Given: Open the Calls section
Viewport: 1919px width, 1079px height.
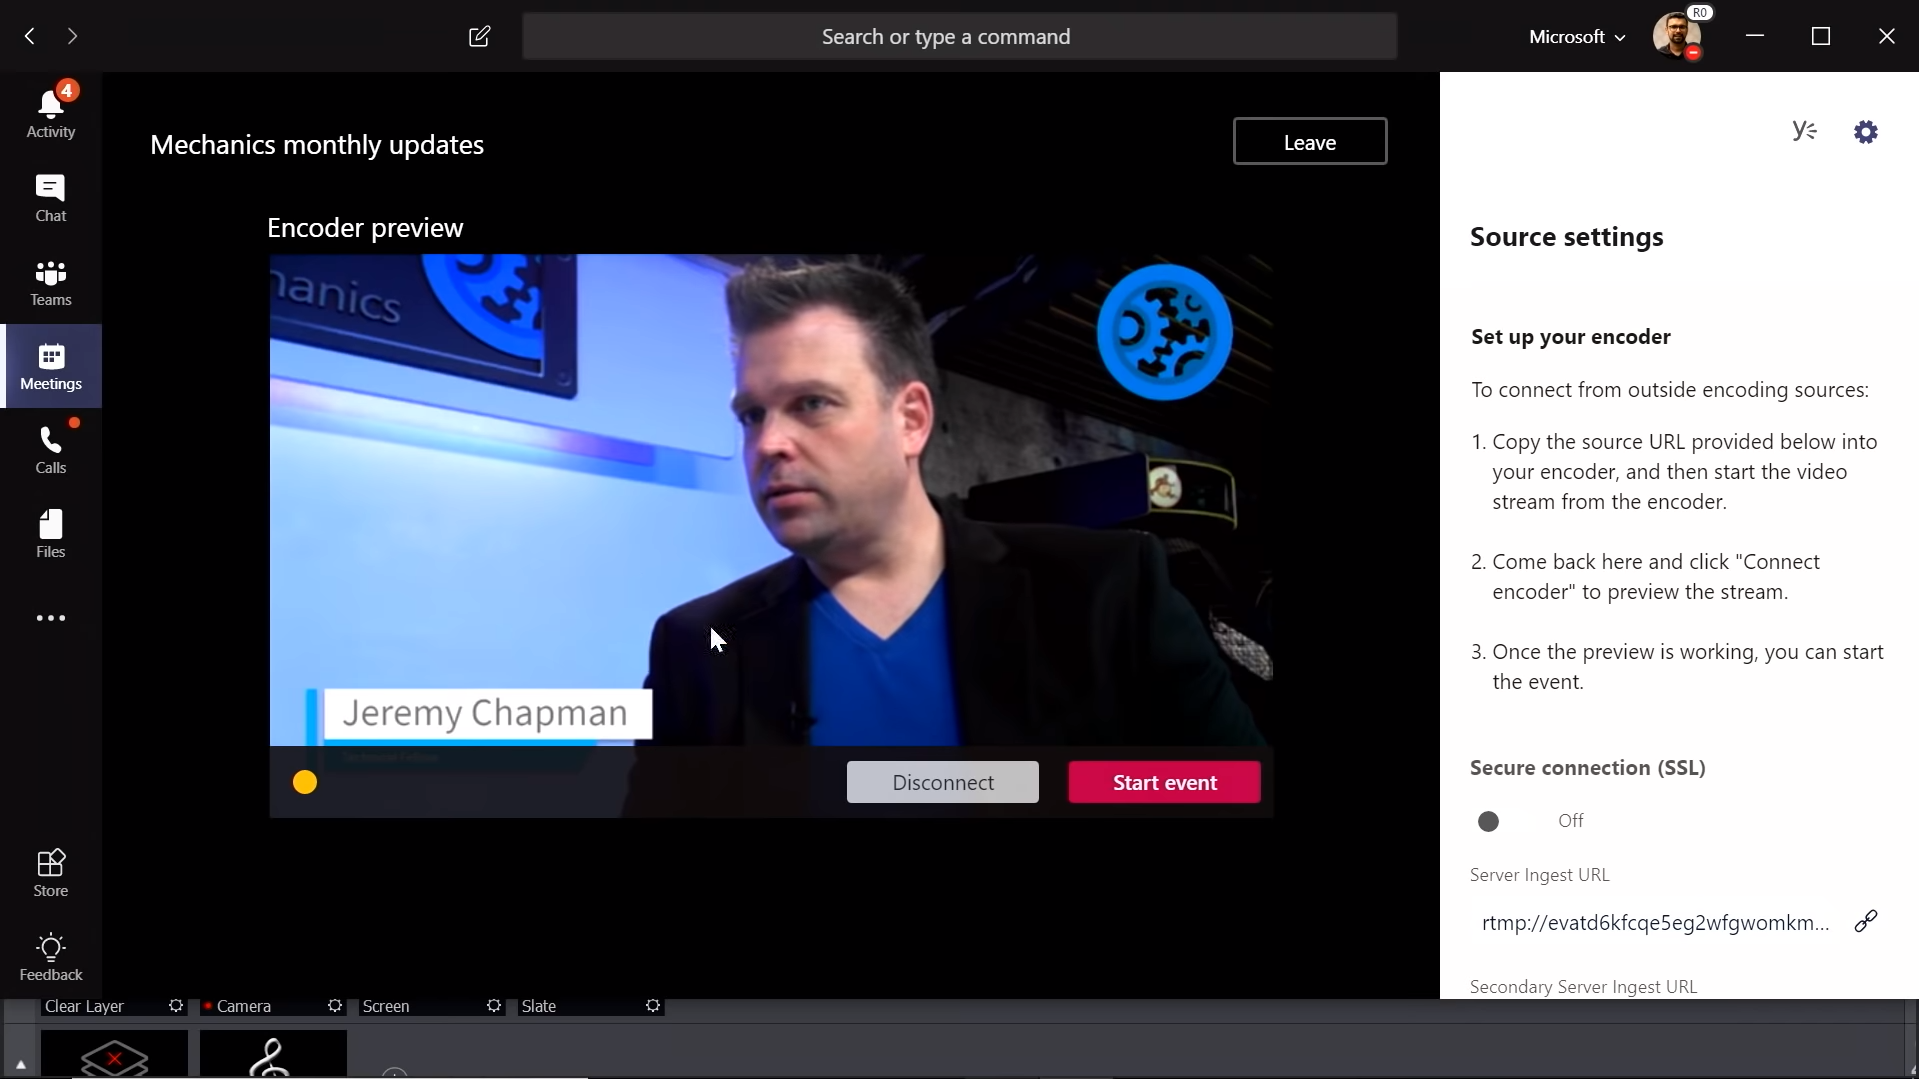Looking at the screenshot, I should 51,450.
